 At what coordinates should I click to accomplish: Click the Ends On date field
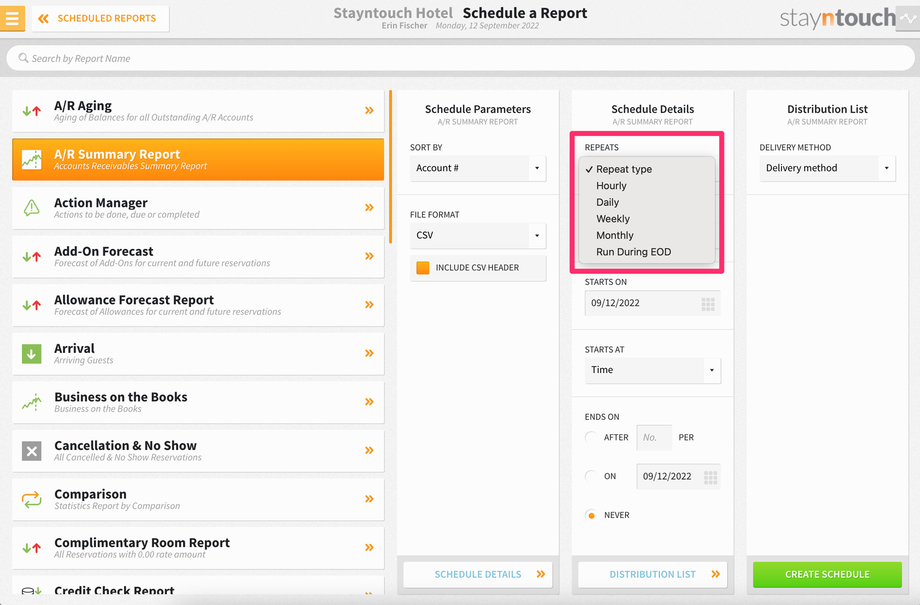point(678,476)
